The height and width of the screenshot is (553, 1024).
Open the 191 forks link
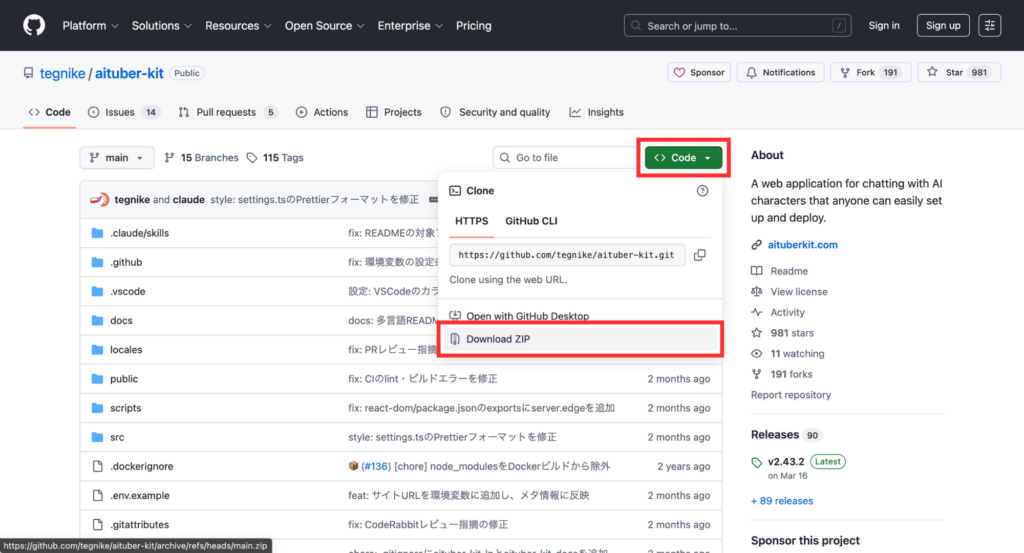(x=791, y=374)
